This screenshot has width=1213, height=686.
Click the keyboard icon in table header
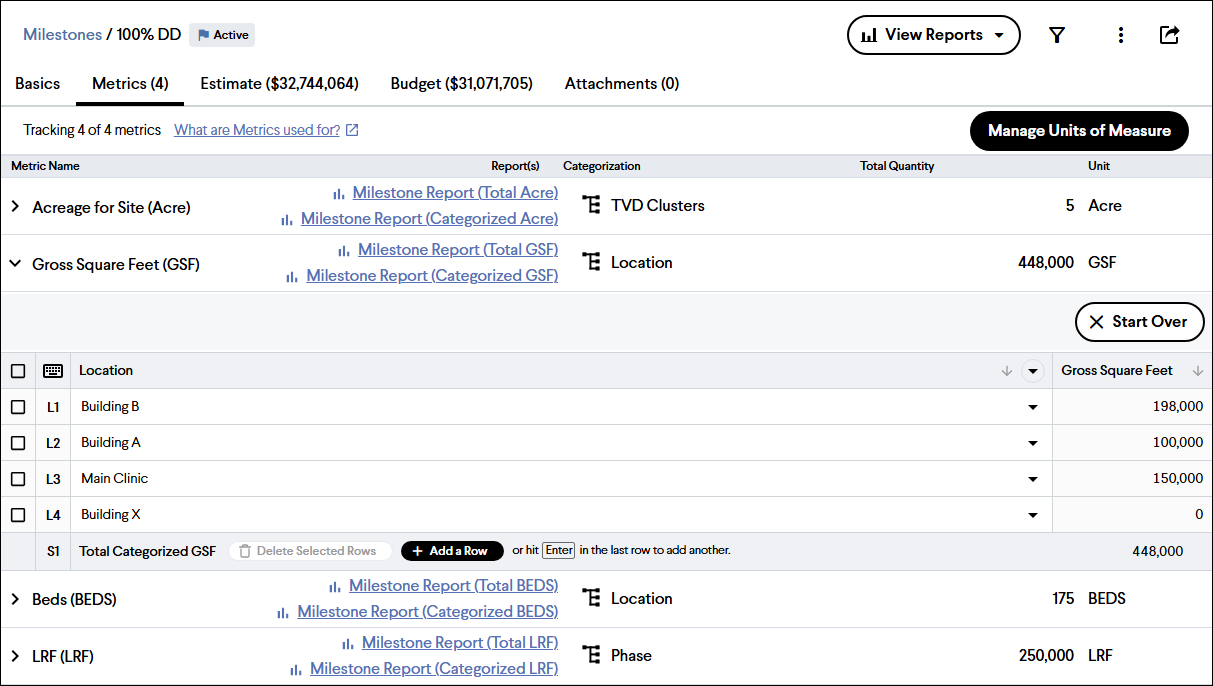[x=53, y=371]
